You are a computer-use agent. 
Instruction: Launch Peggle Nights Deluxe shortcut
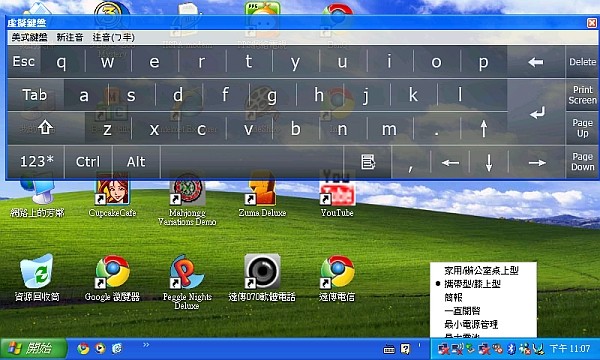click(187, 281)
